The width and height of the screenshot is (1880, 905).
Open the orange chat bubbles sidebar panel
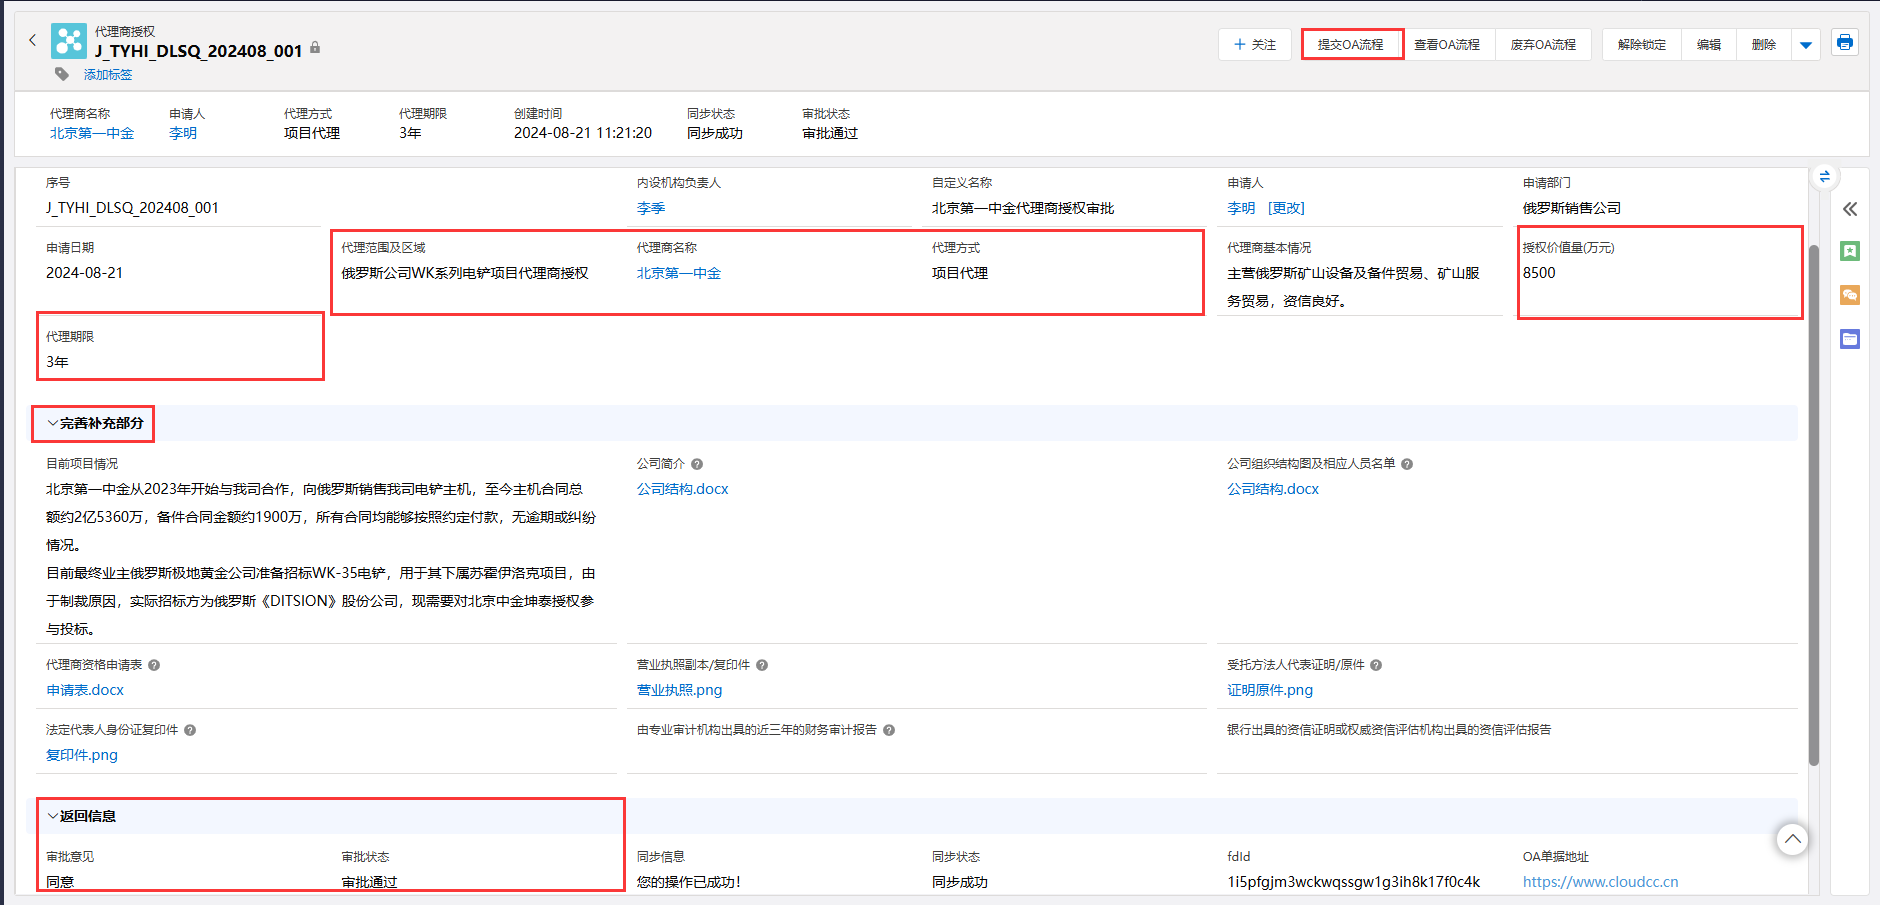tap(1849, 295)
